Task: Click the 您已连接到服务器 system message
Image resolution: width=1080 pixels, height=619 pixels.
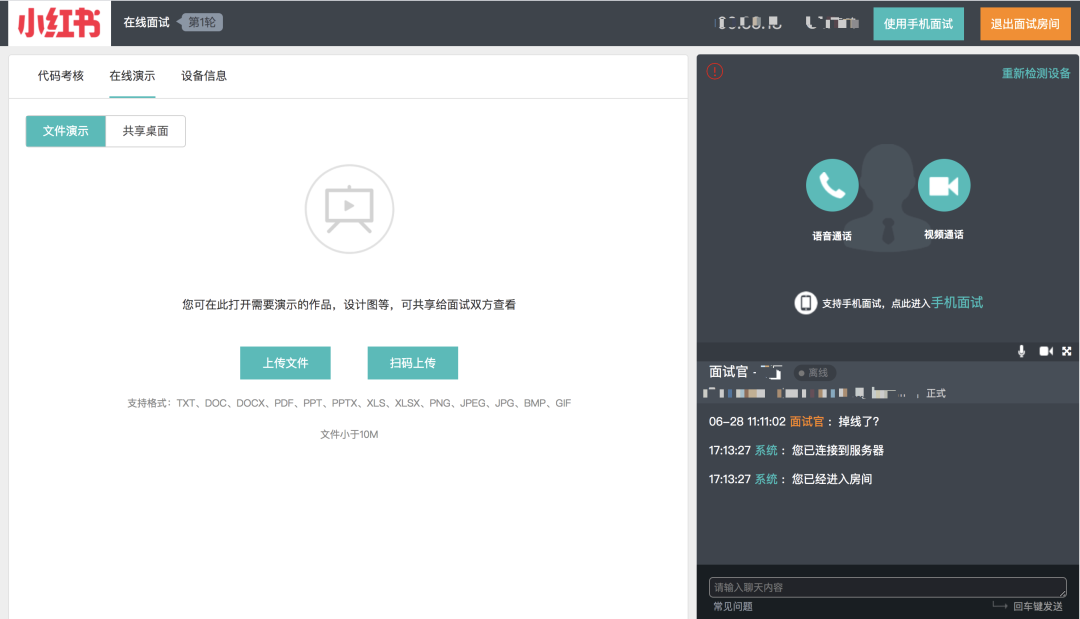Action: click(x=838, y=450)
